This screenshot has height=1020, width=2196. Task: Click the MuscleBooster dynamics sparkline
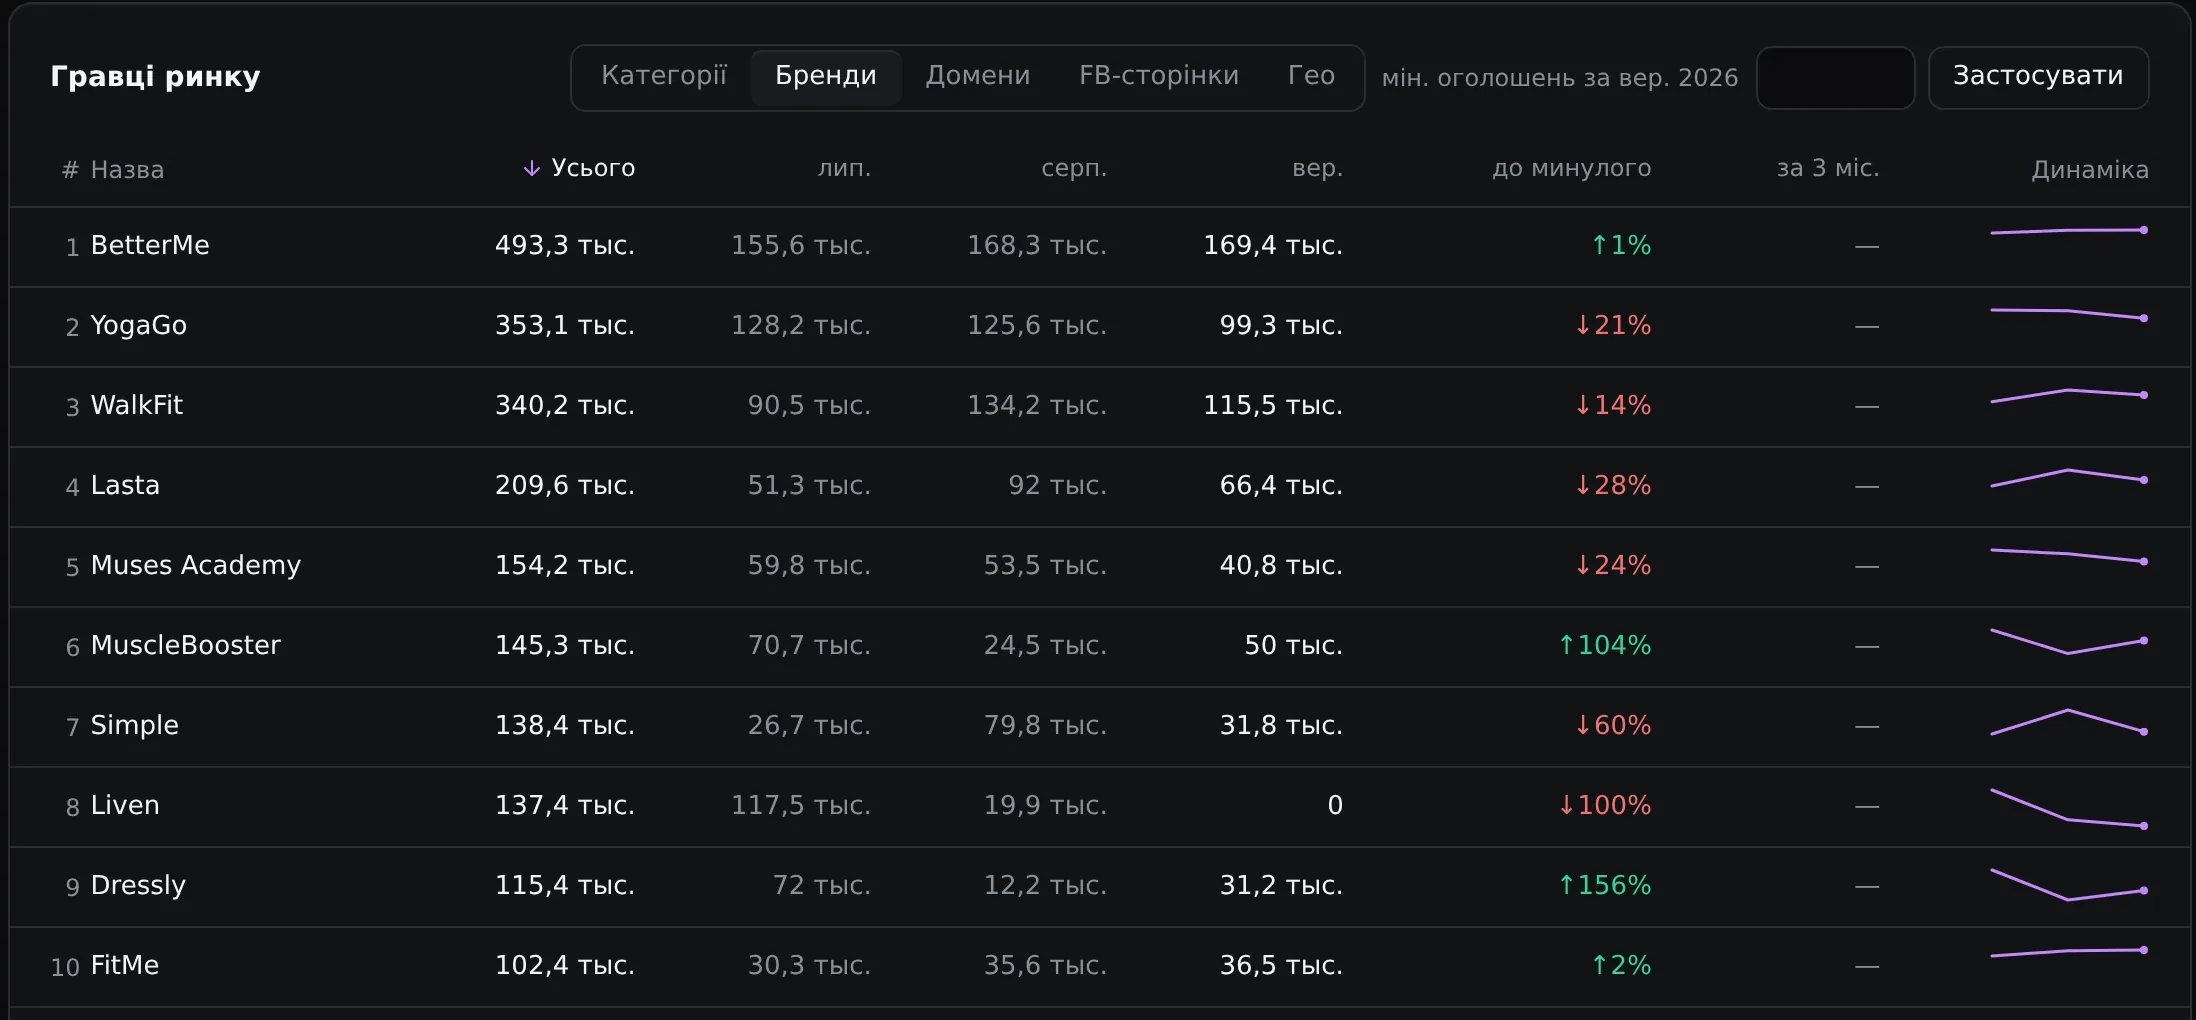[2069, 641]
